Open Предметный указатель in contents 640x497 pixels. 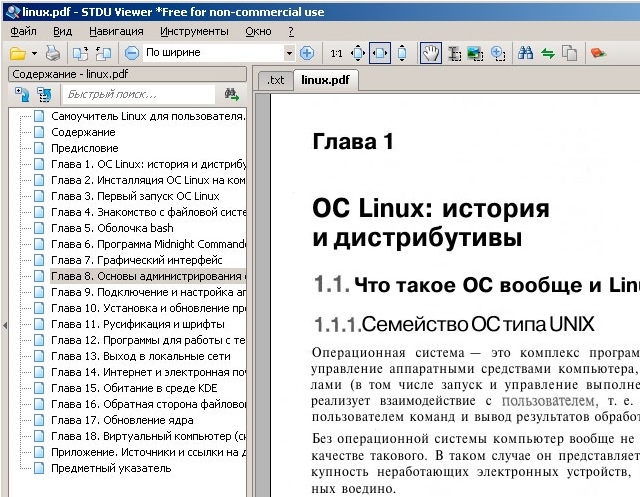coord(110,468)
